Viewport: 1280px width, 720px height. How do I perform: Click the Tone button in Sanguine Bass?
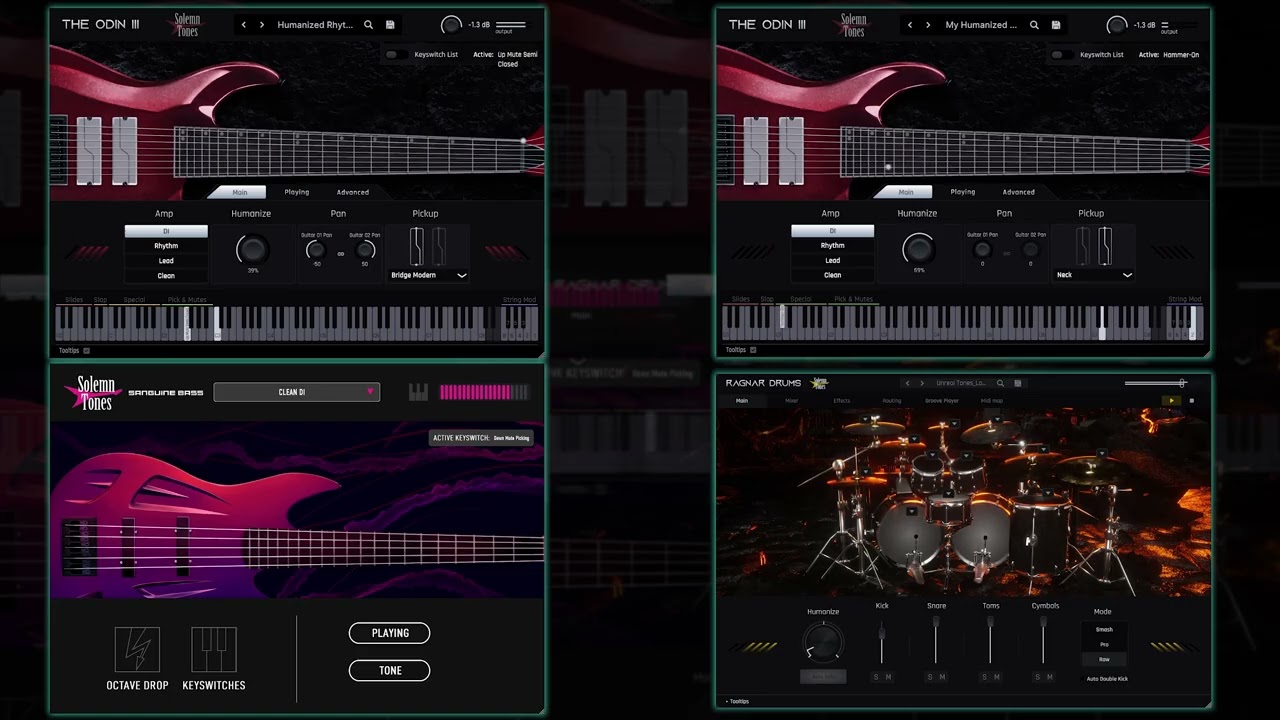point(390,670)
